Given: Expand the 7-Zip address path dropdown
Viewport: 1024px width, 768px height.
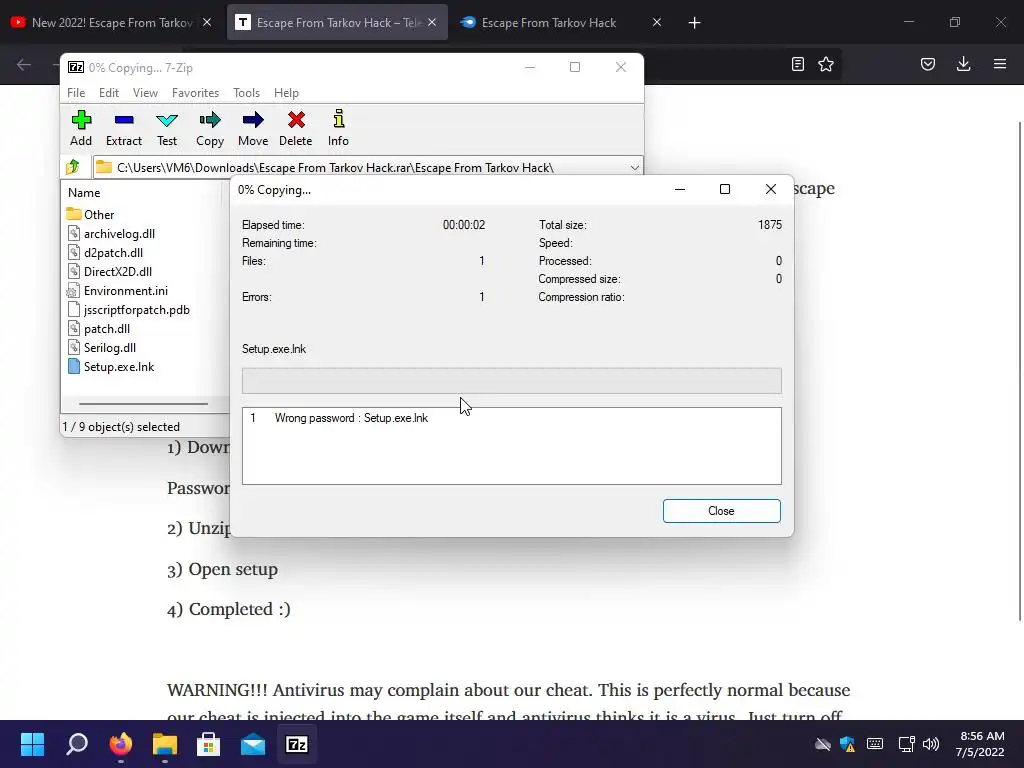Looking at the screenshot, I should [x=634, y=168].
